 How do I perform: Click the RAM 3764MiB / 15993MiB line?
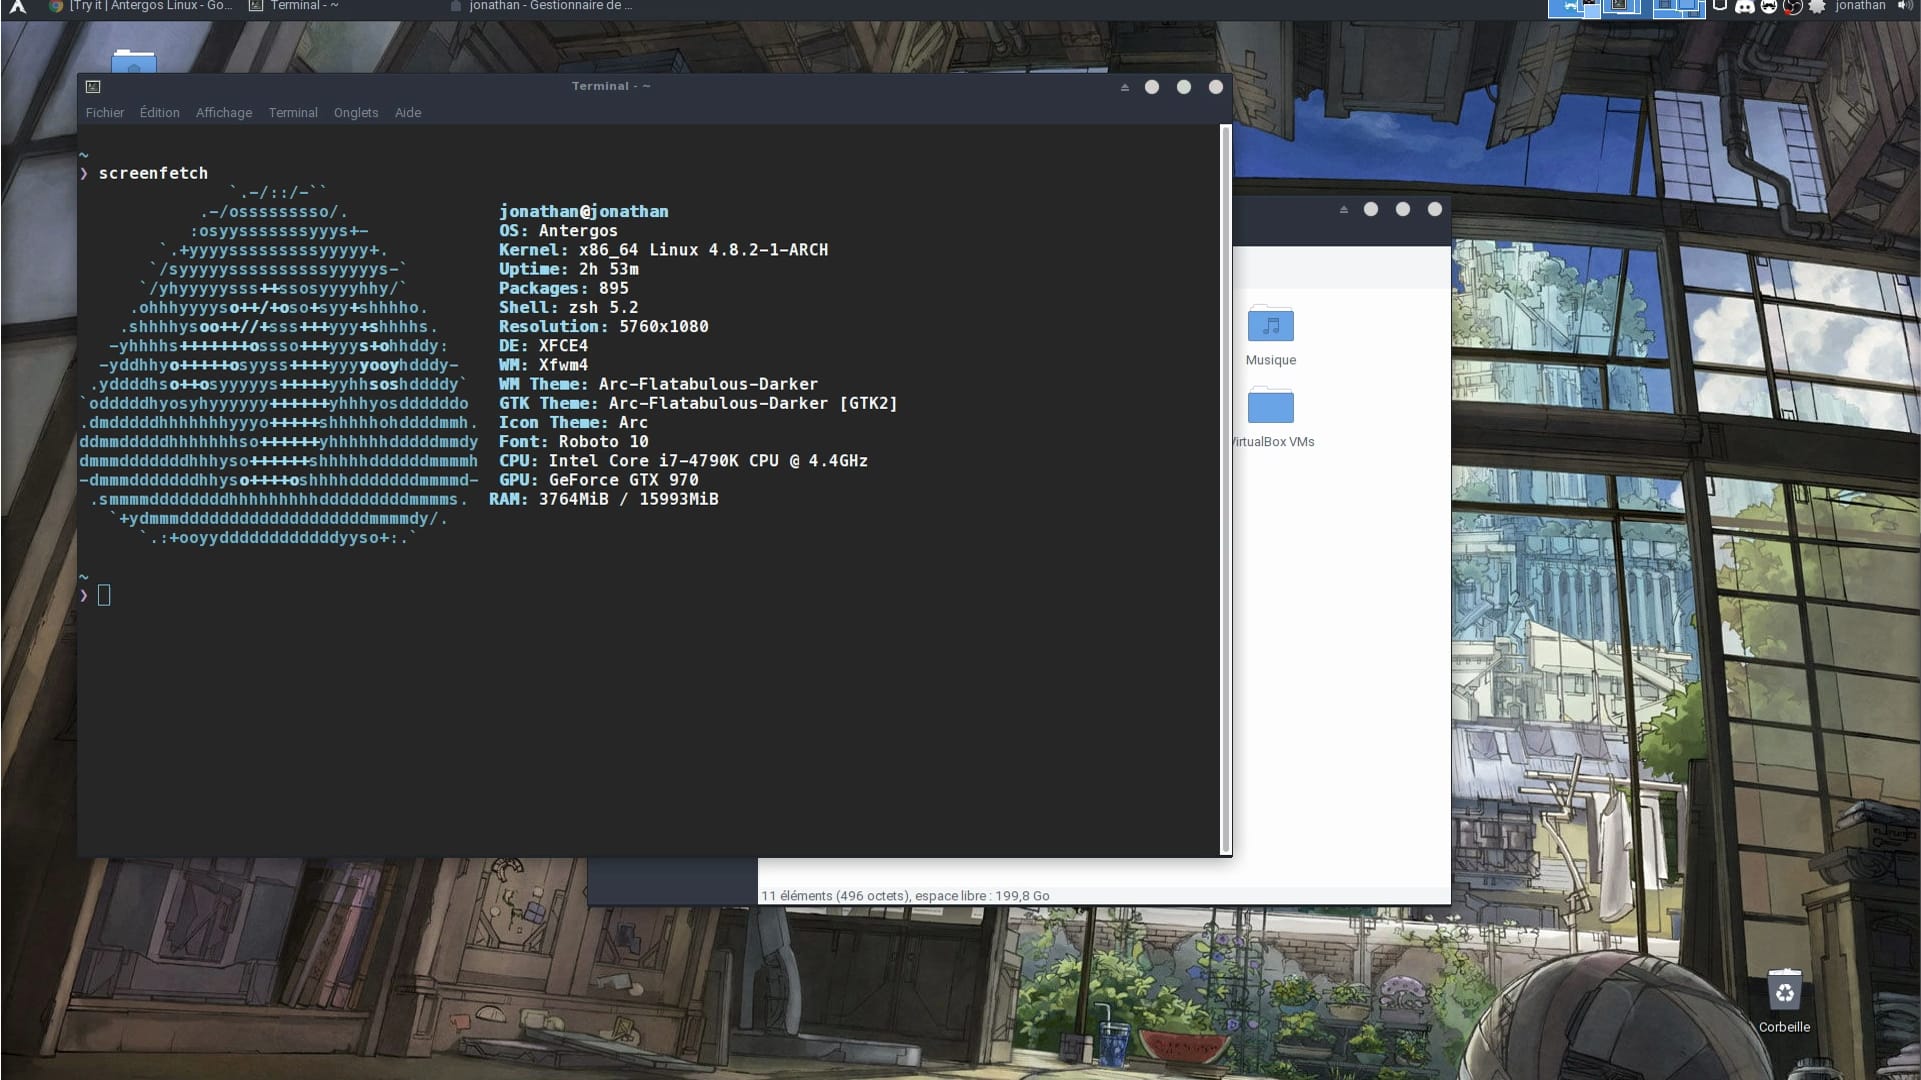click(603, 499)
